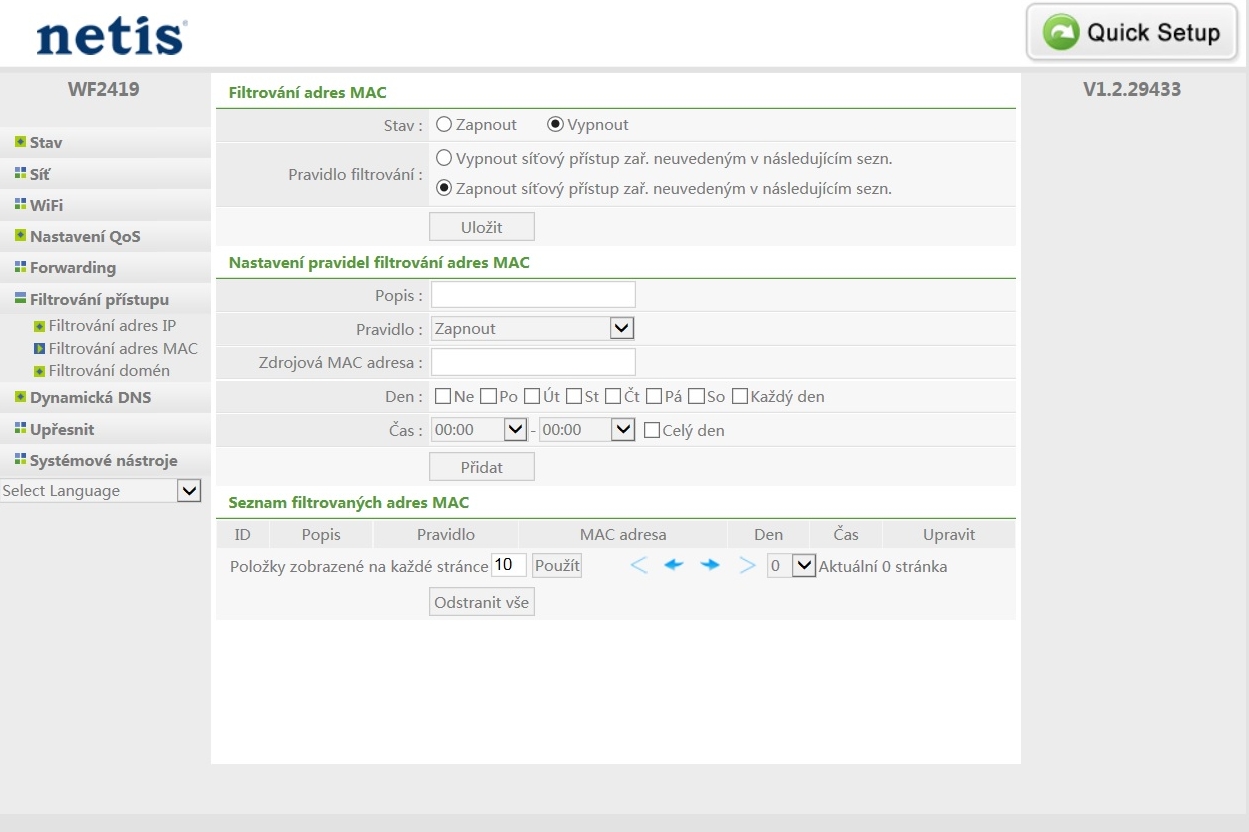Click the next page blue arrow
The width and height of the screenshot is (1249, 832).
(710, 566)
